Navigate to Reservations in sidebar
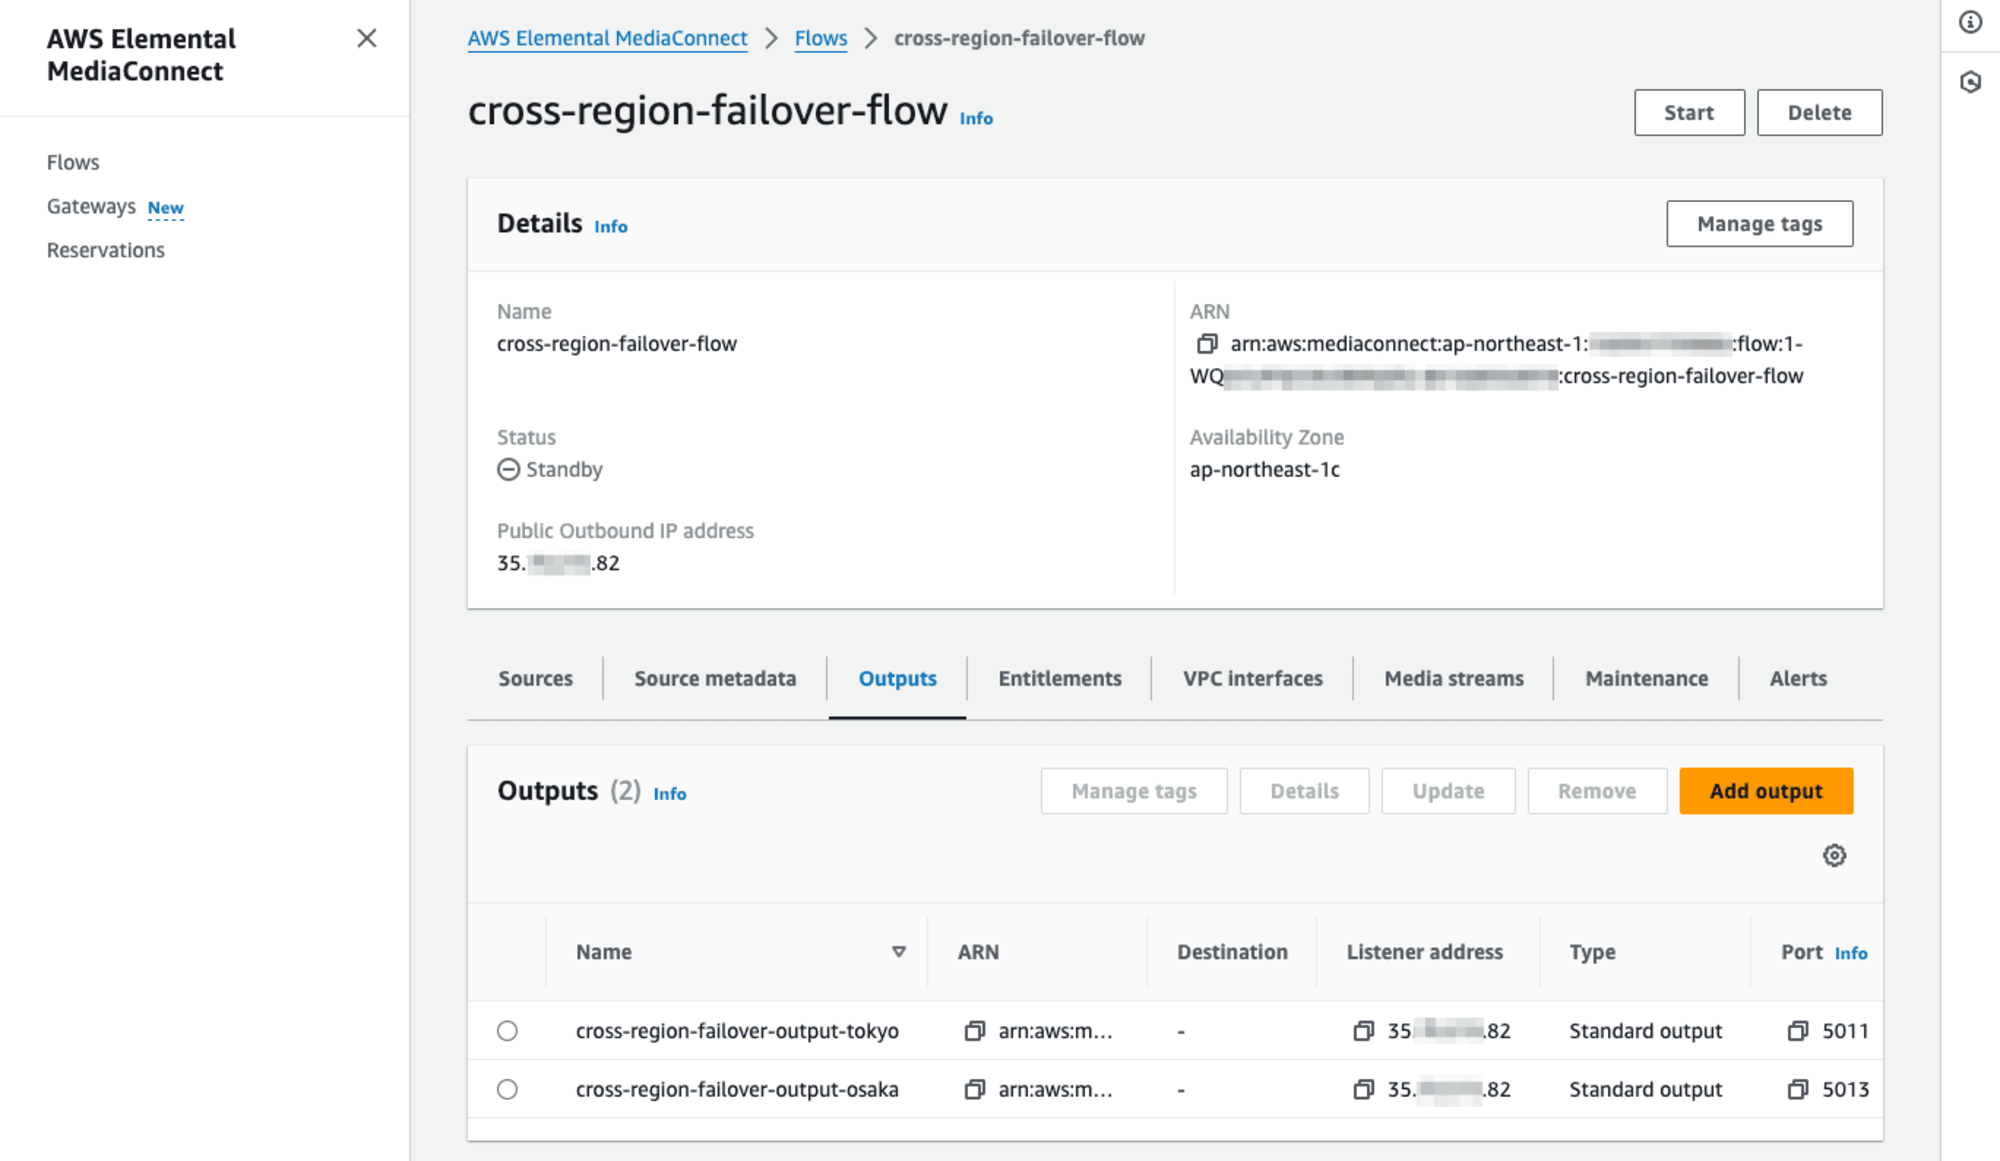 (x=106, y=250)
